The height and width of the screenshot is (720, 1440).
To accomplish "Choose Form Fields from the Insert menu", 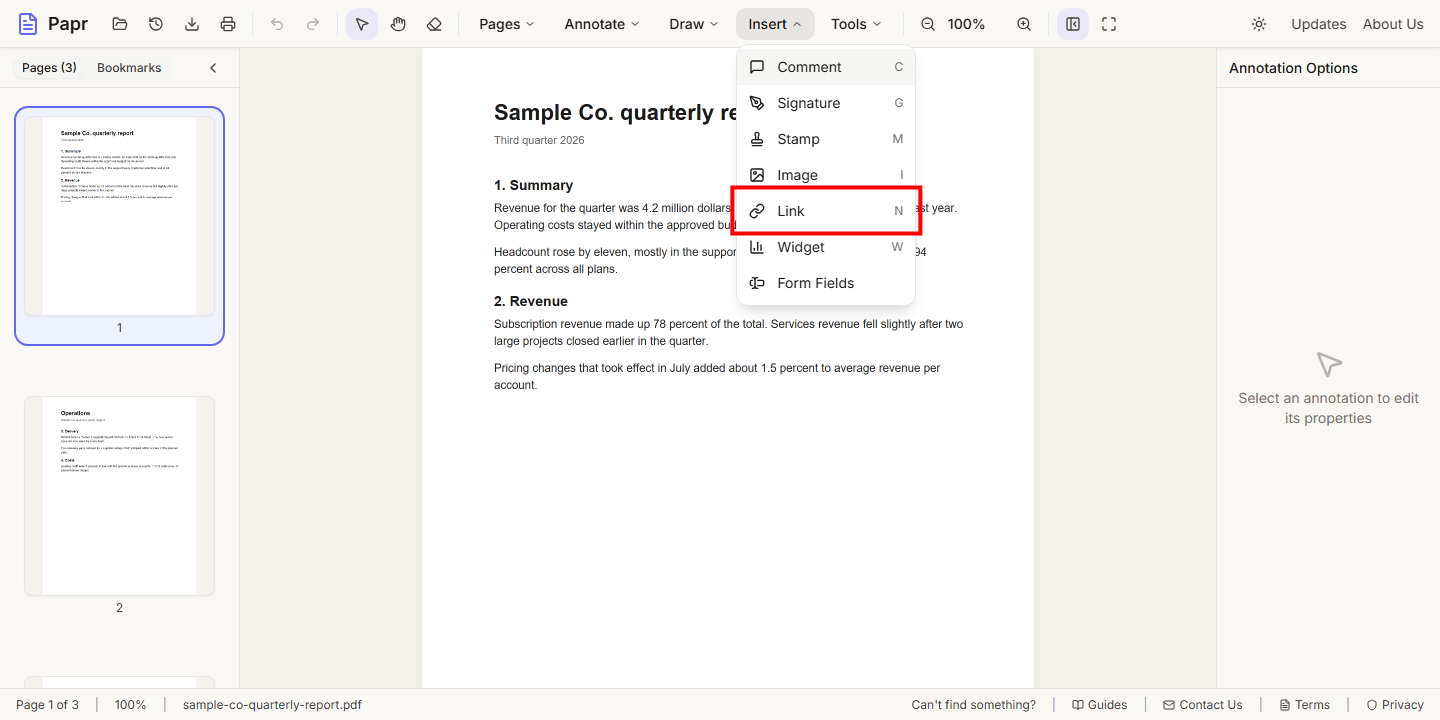I will click(x=826, y=283).
